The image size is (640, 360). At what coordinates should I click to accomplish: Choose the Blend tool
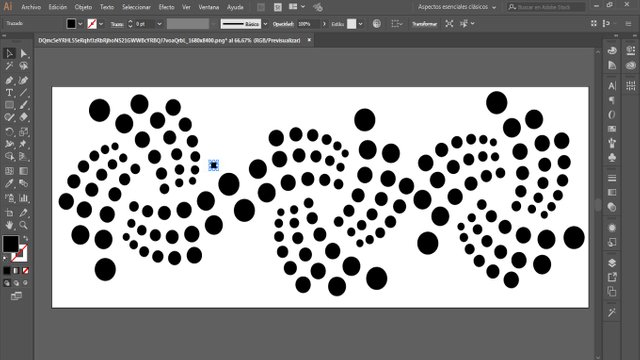click(x=23, y=183)
